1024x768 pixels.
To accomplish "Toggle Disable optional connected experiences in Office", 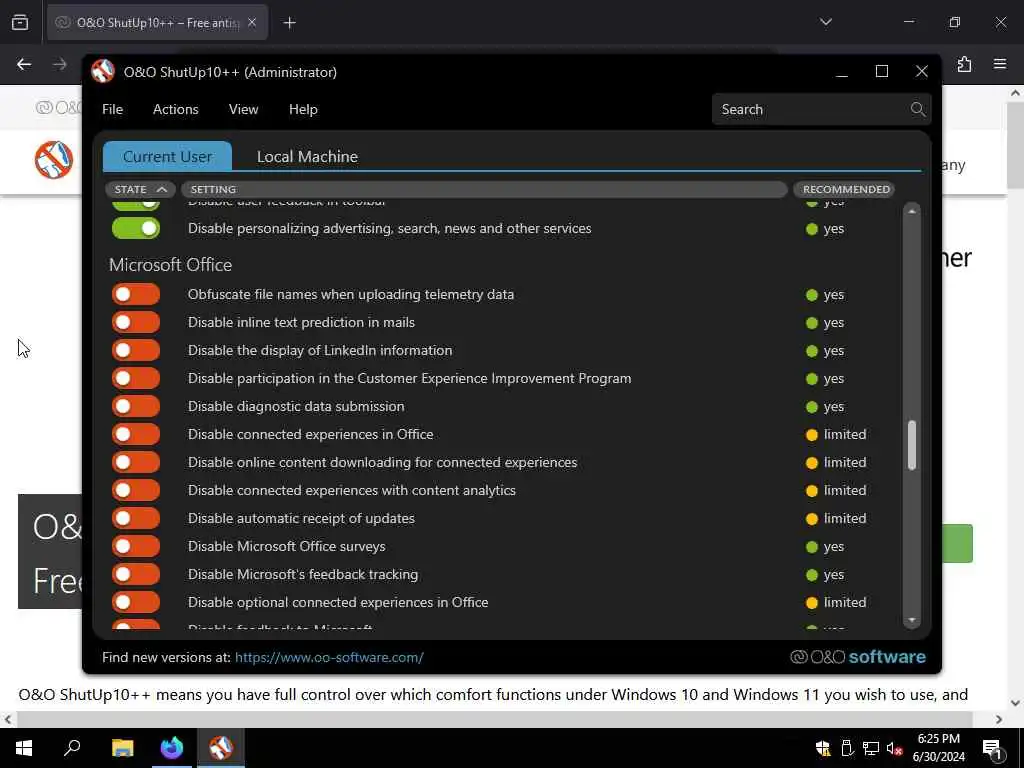I will pyautogui.click(x=136, y=602).
